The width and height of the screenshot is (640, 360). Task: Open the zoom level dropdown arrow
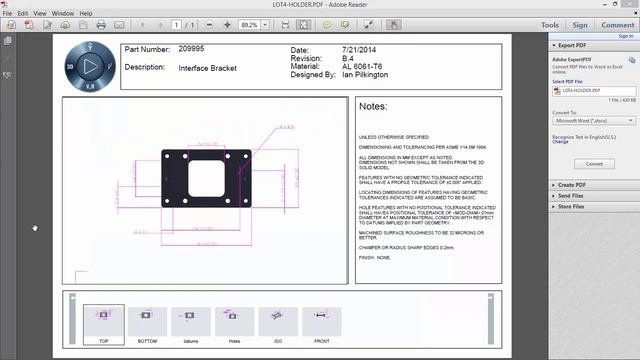pos(265,25)
